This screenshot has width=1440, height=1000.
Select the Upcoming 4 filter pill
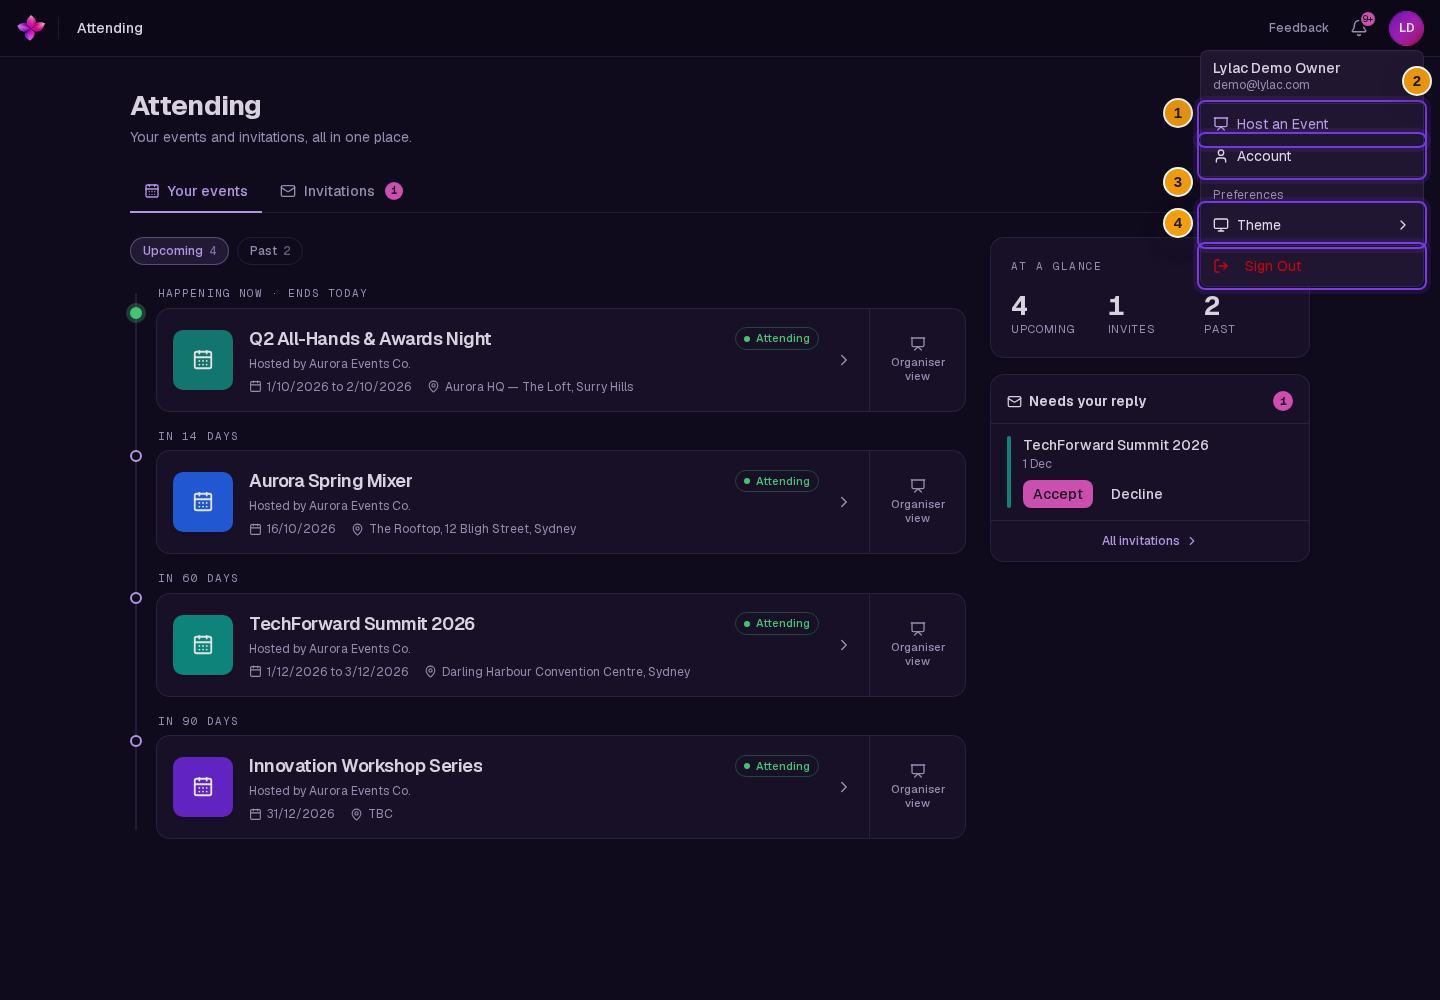[x=179, y=251]
